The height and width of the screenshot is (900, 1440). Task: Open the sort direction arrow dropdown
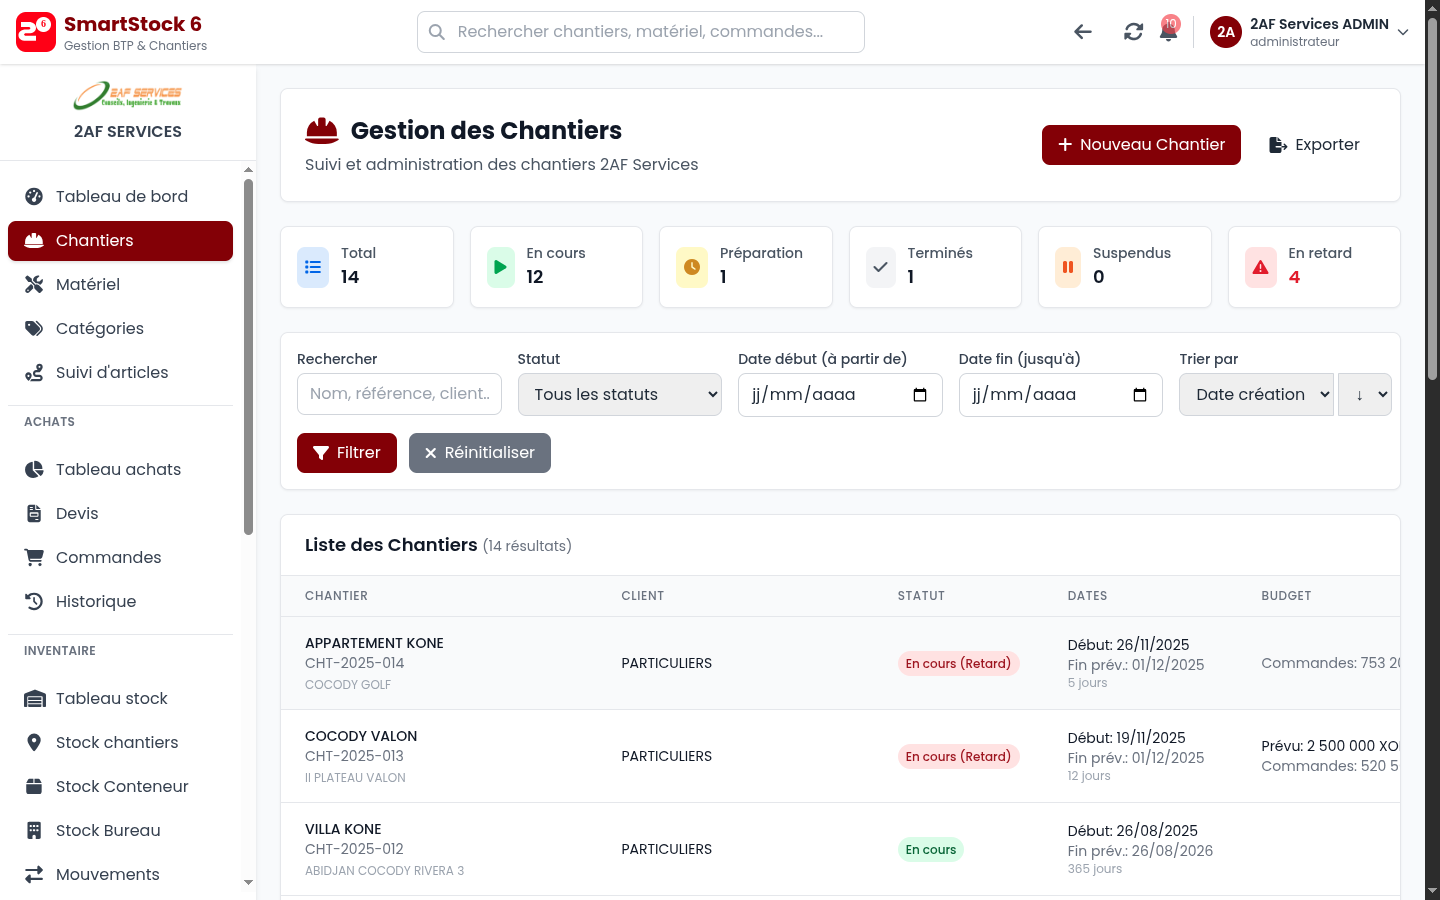tap(1365, 395)
